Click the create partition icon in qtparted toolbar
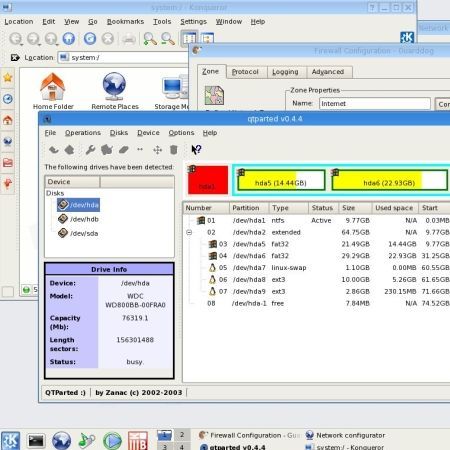Screen dimensions: 450x450 [x=107, y=150]
